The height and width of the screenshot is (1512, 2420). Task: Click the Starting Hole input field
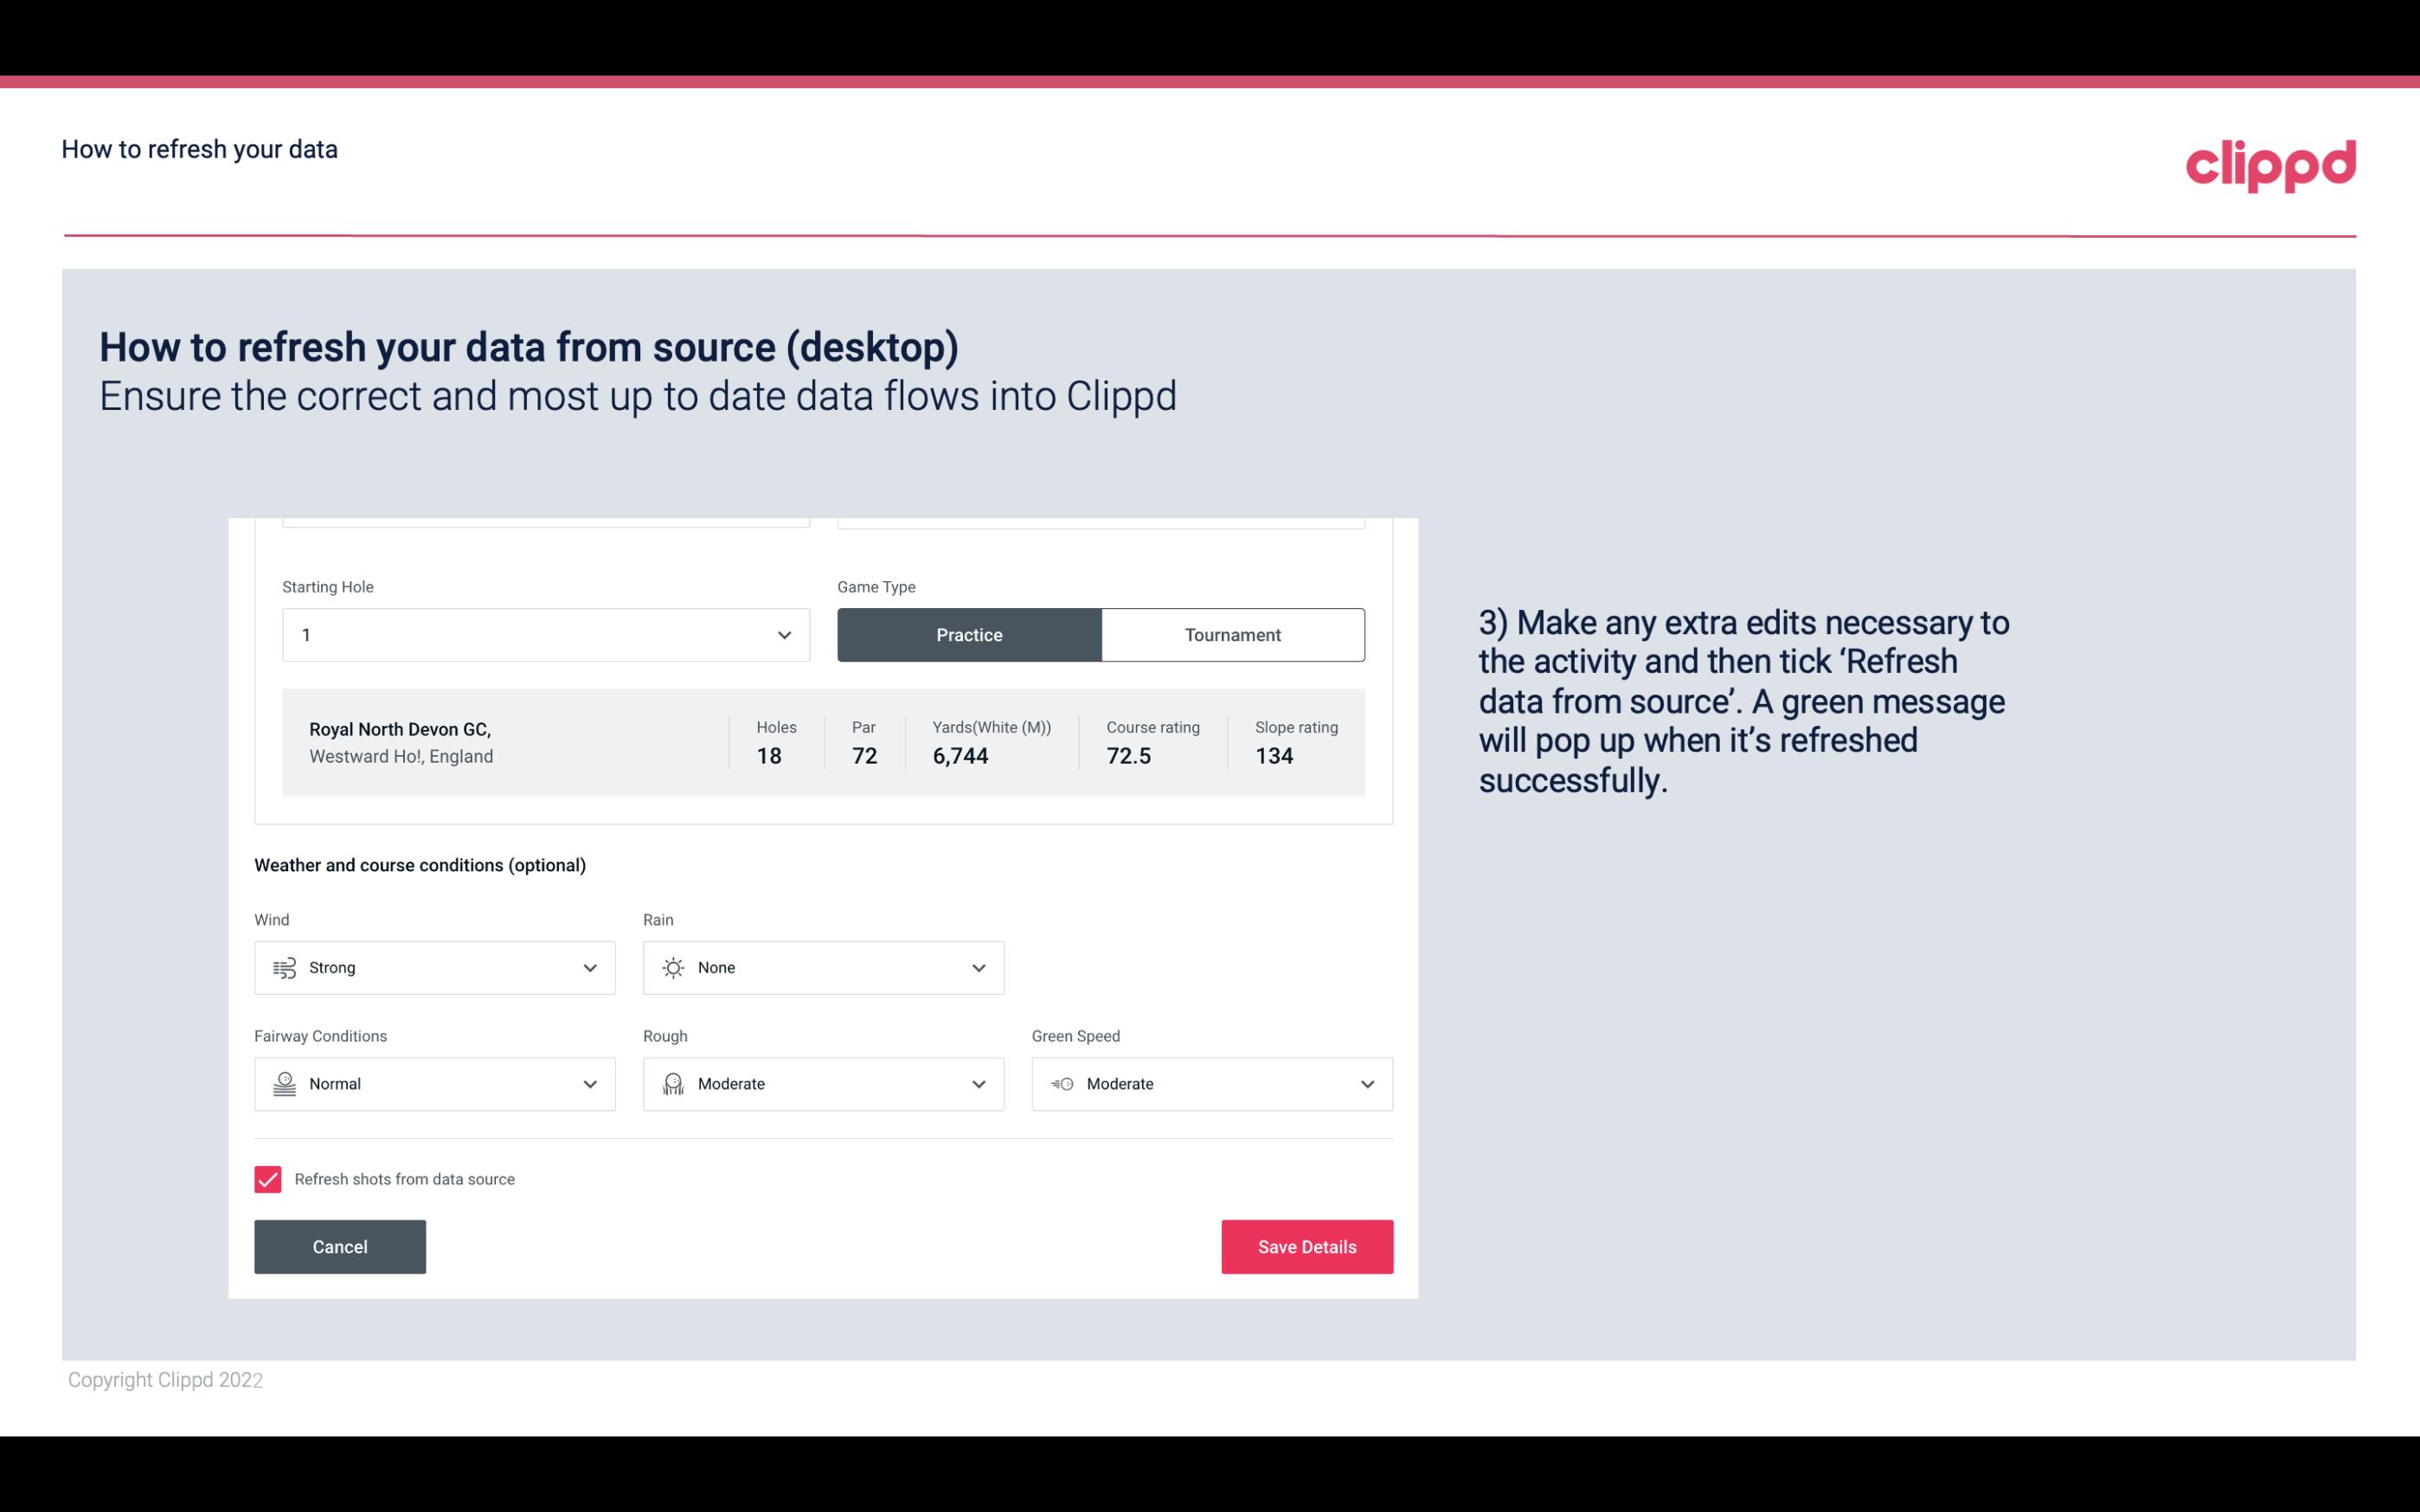point(543,634)
